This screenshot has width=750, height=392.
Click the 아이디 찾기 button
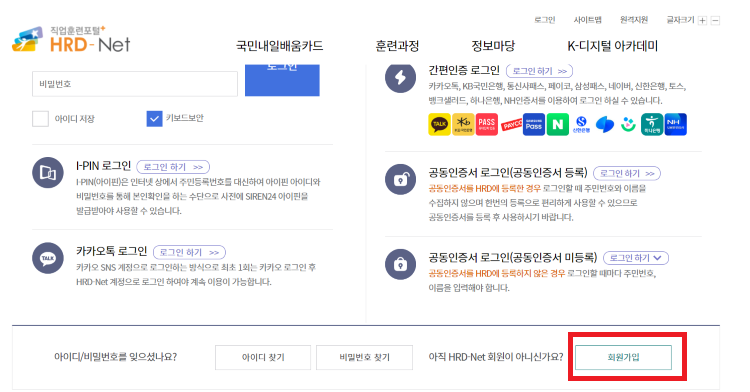(263, 358)
